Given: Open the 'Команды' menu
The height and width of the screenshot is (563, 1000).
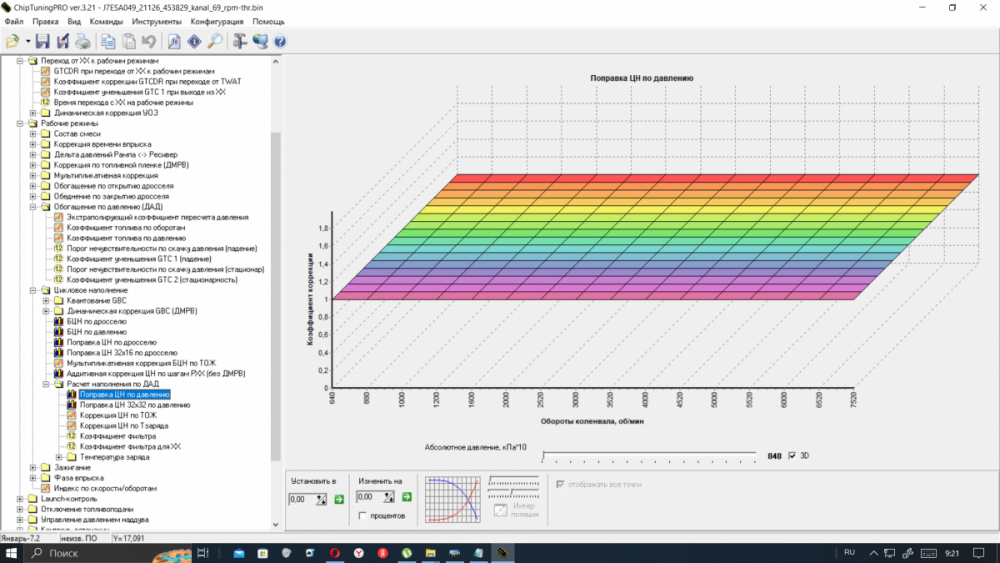Looking at the screenshot, I should pos(106,20).
